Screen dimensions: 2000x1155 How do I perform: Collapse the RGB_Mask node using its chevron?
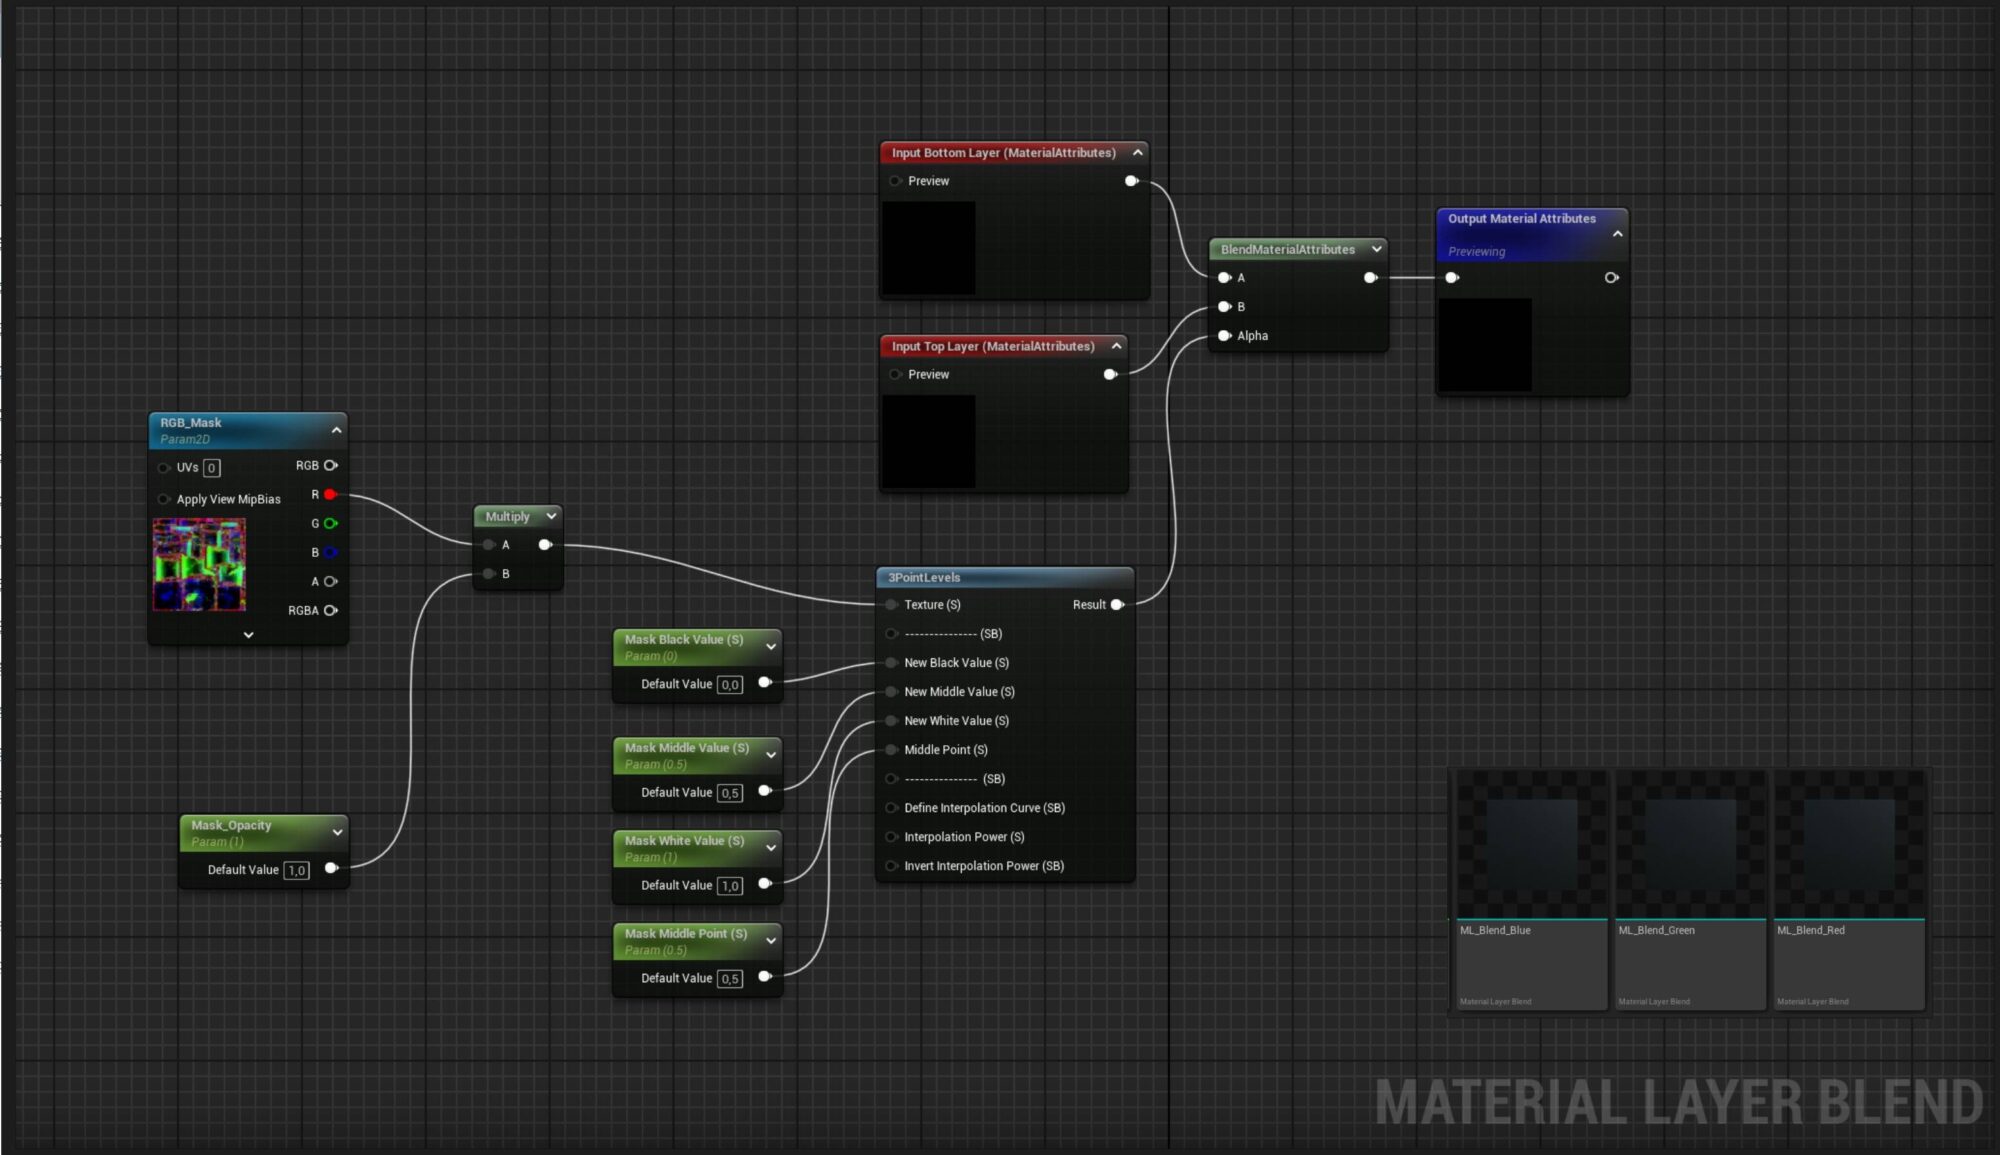click(x=337, y=430)
